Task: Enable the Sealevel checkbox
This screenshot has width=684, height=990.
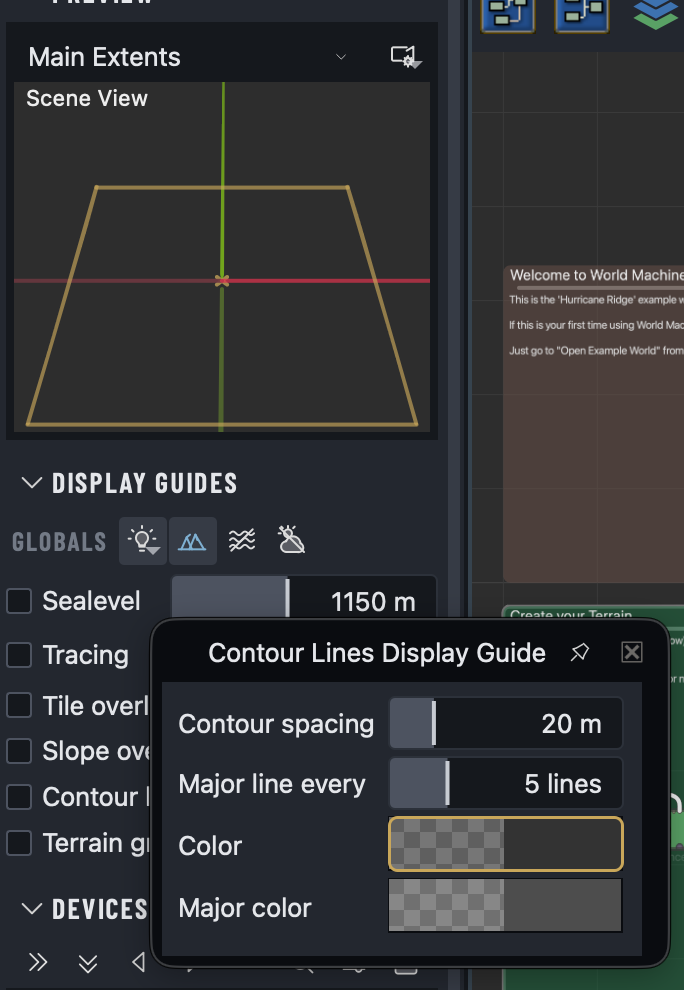Action: point(19,600)
